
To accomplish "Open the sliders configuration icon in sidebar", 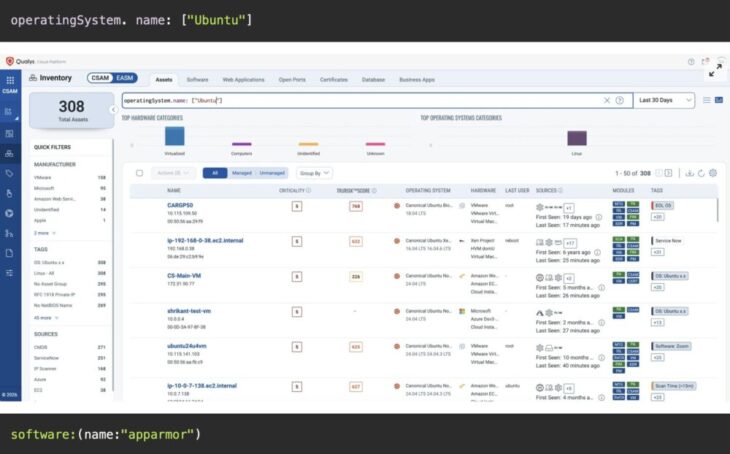I will tap(9, 273).
